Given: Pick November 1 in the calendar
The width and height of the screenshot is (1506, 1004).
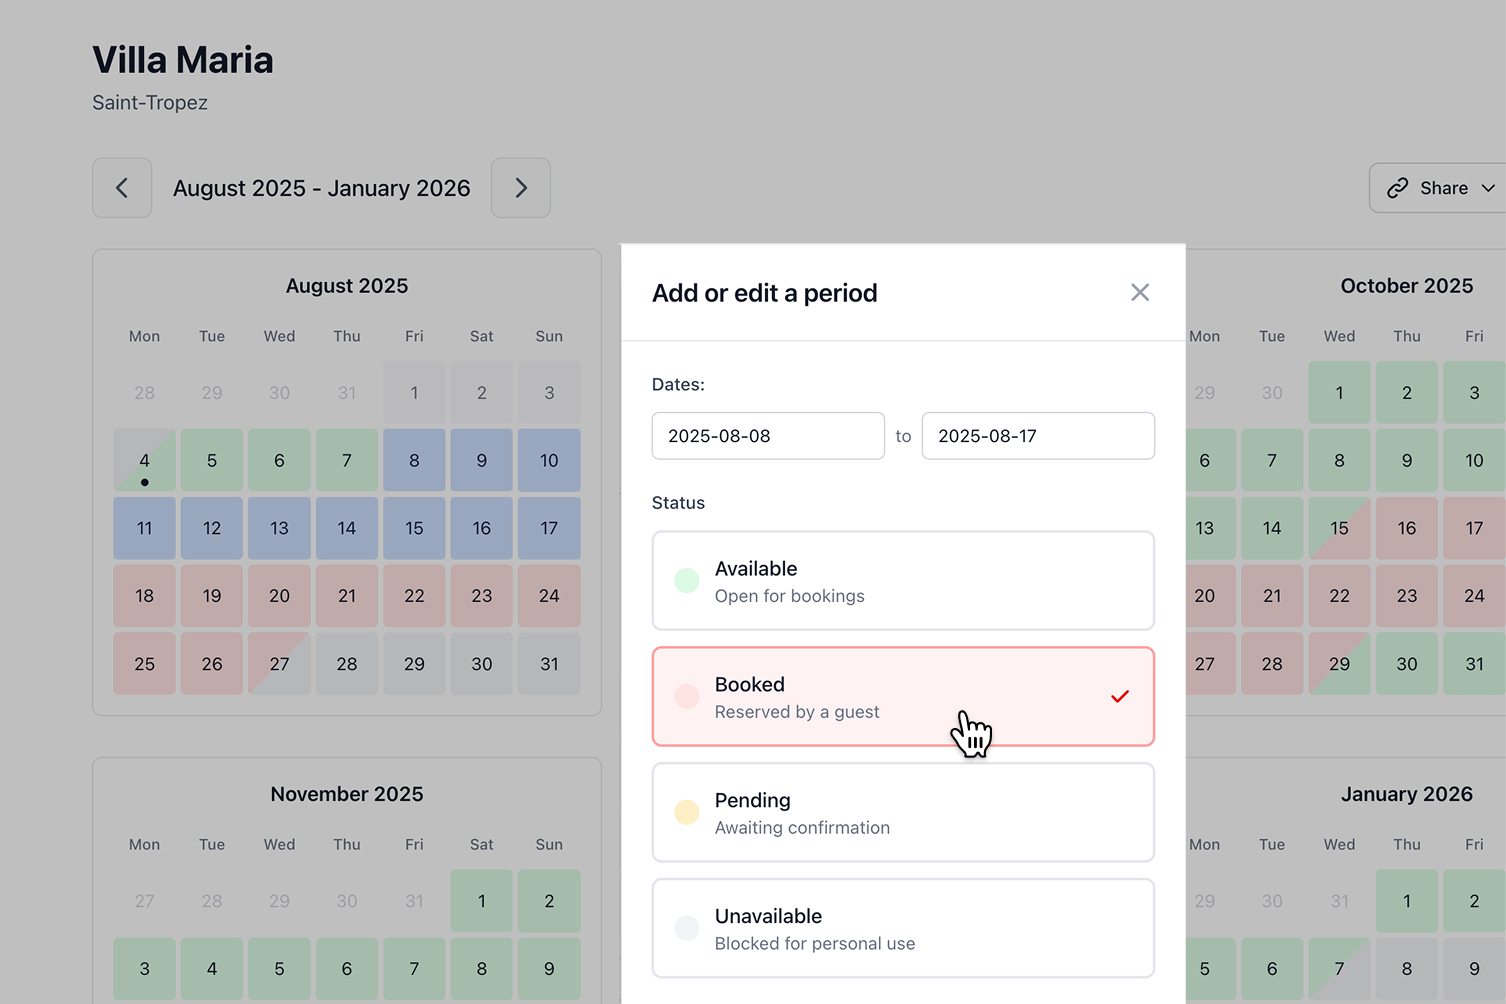Looking at the screenshot, I should tap(482, 901).
